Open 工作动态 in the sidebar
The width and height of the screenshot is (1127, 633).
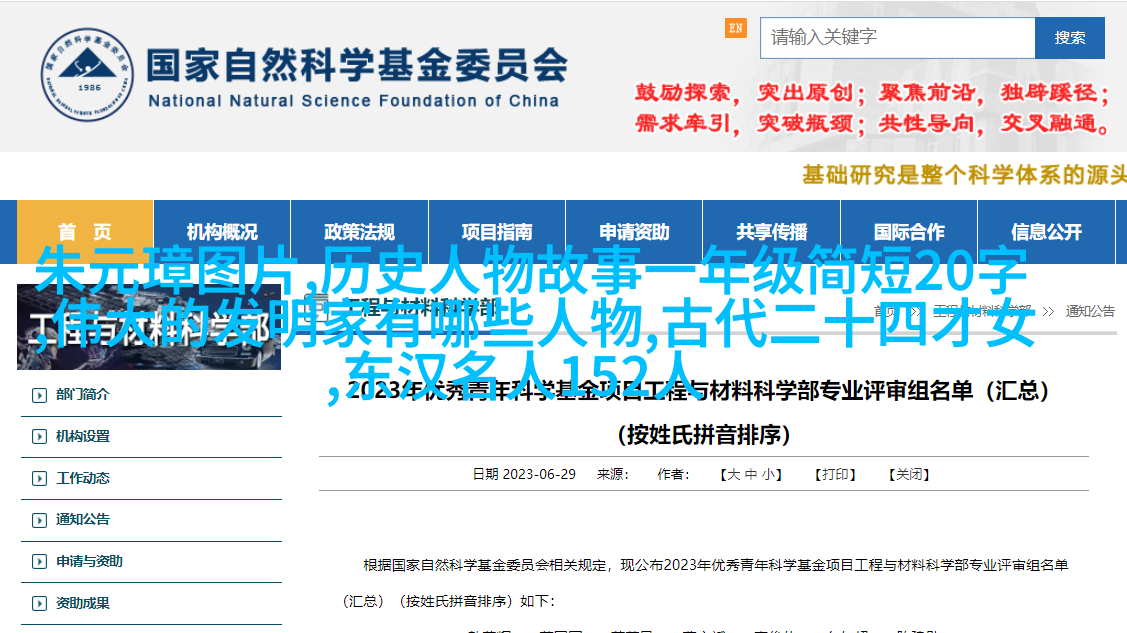point(83,478)
